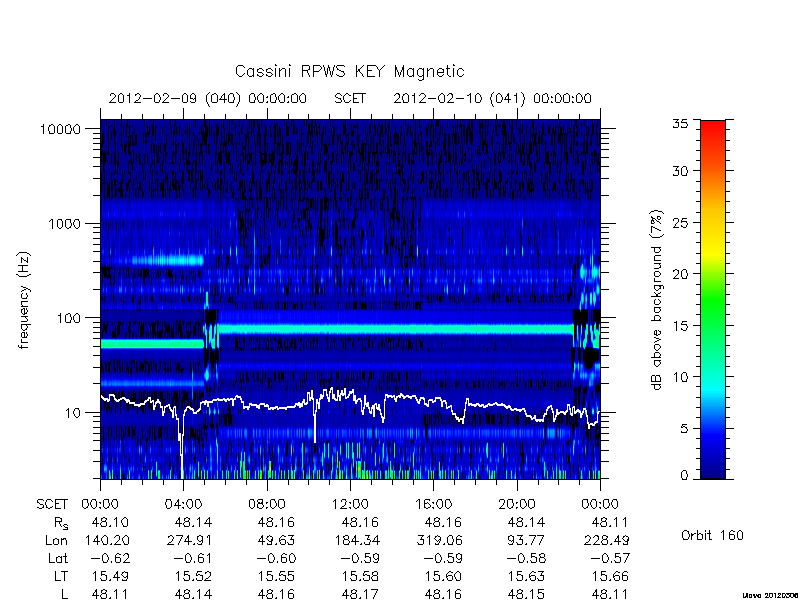Click the '30' colorbar tick label

click(680, 171)
